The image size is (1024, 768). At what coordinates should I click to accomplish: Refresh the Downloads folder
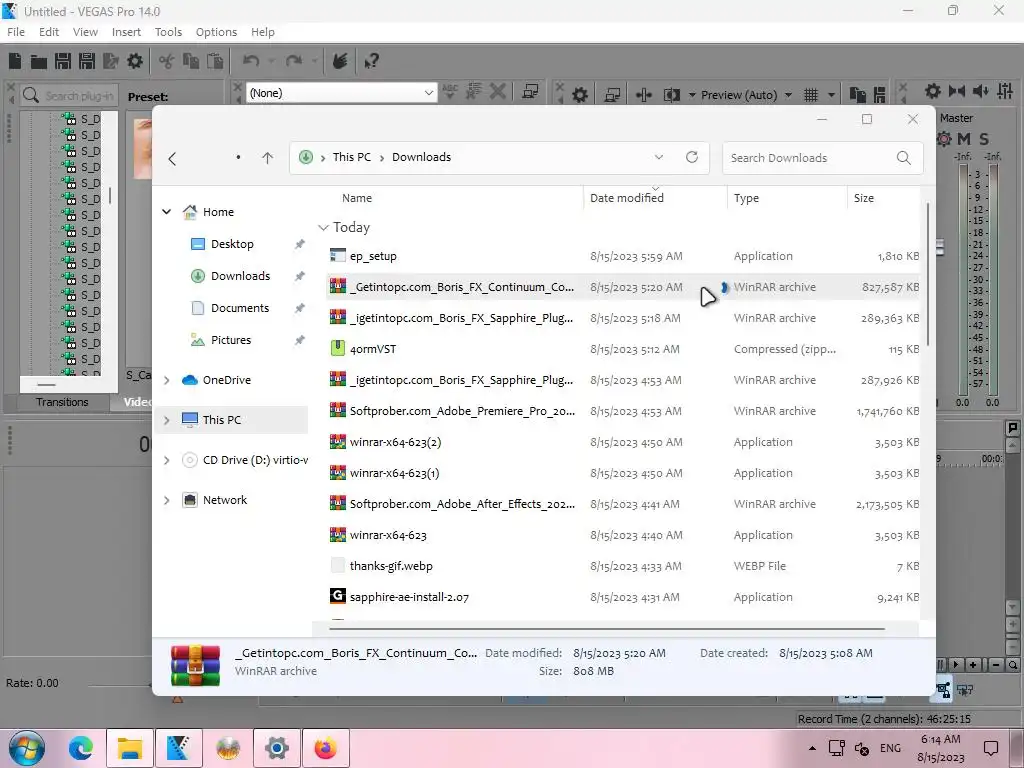[692, 157]
